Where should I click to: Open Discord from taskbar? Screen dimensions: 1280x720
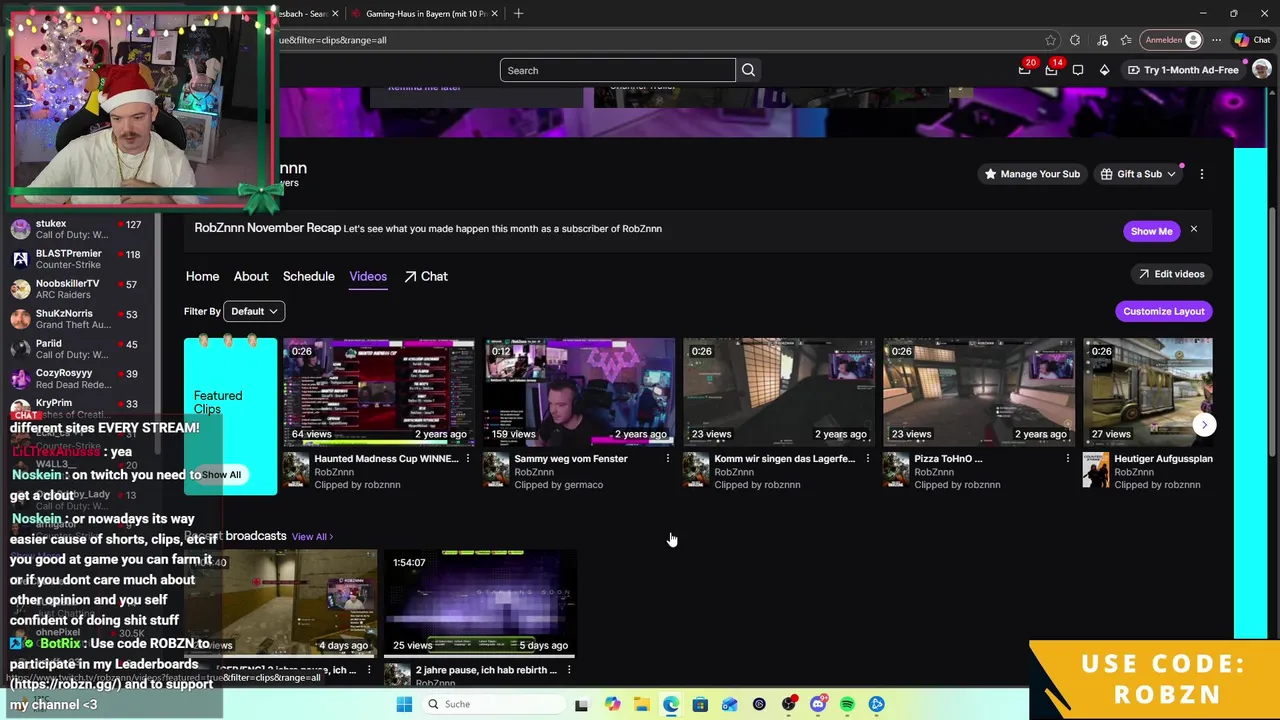tap(818, 704)
